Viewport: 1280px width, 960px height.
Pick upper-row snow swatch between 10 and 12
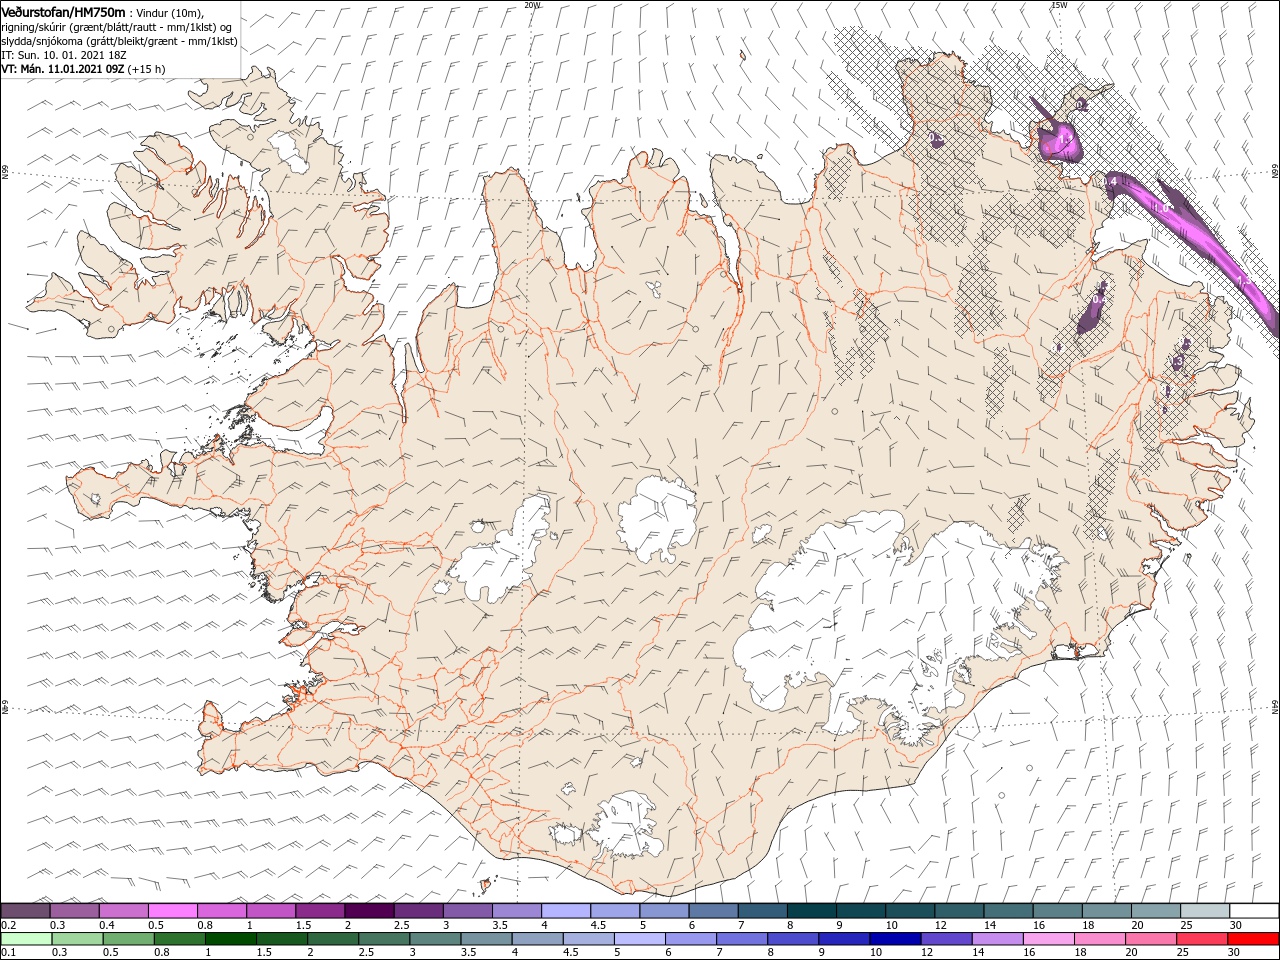click(909, 911)
